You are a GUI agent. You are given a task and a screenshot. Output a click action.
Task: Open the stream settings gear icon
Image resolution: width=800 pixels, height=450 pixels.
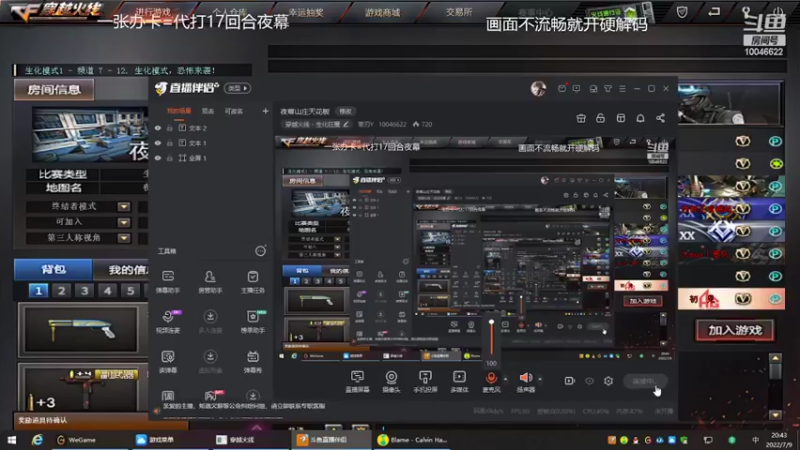click(x=608, y=381)
